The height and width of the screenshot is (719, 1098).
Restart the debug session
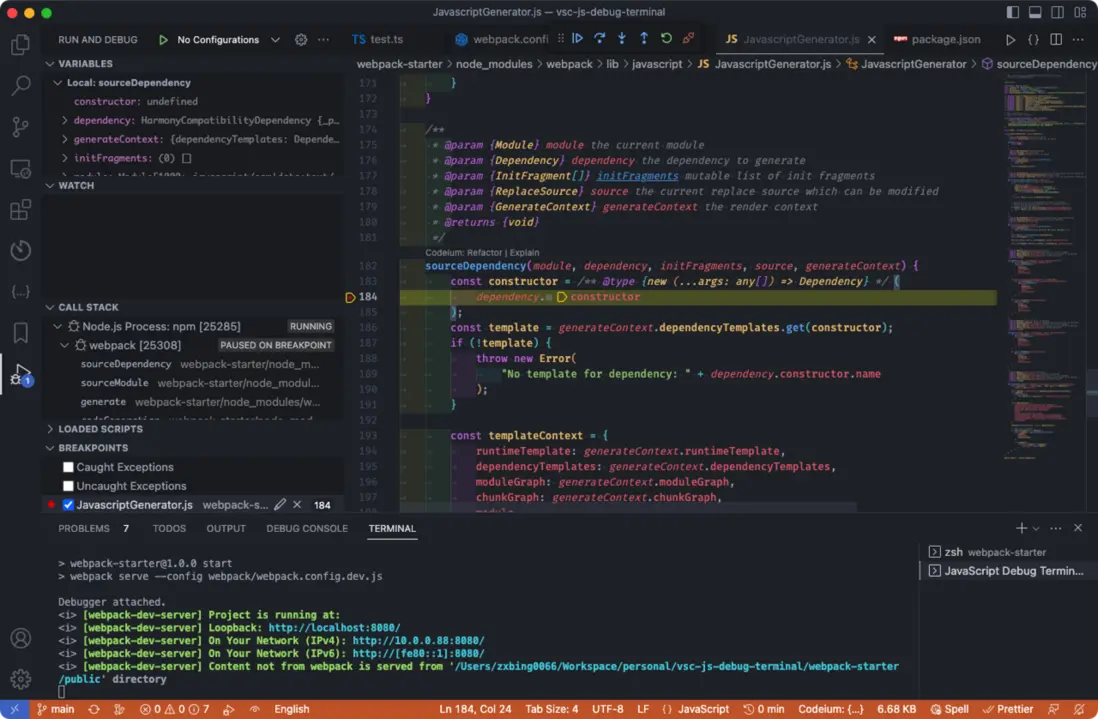click(x=666, y=39)
